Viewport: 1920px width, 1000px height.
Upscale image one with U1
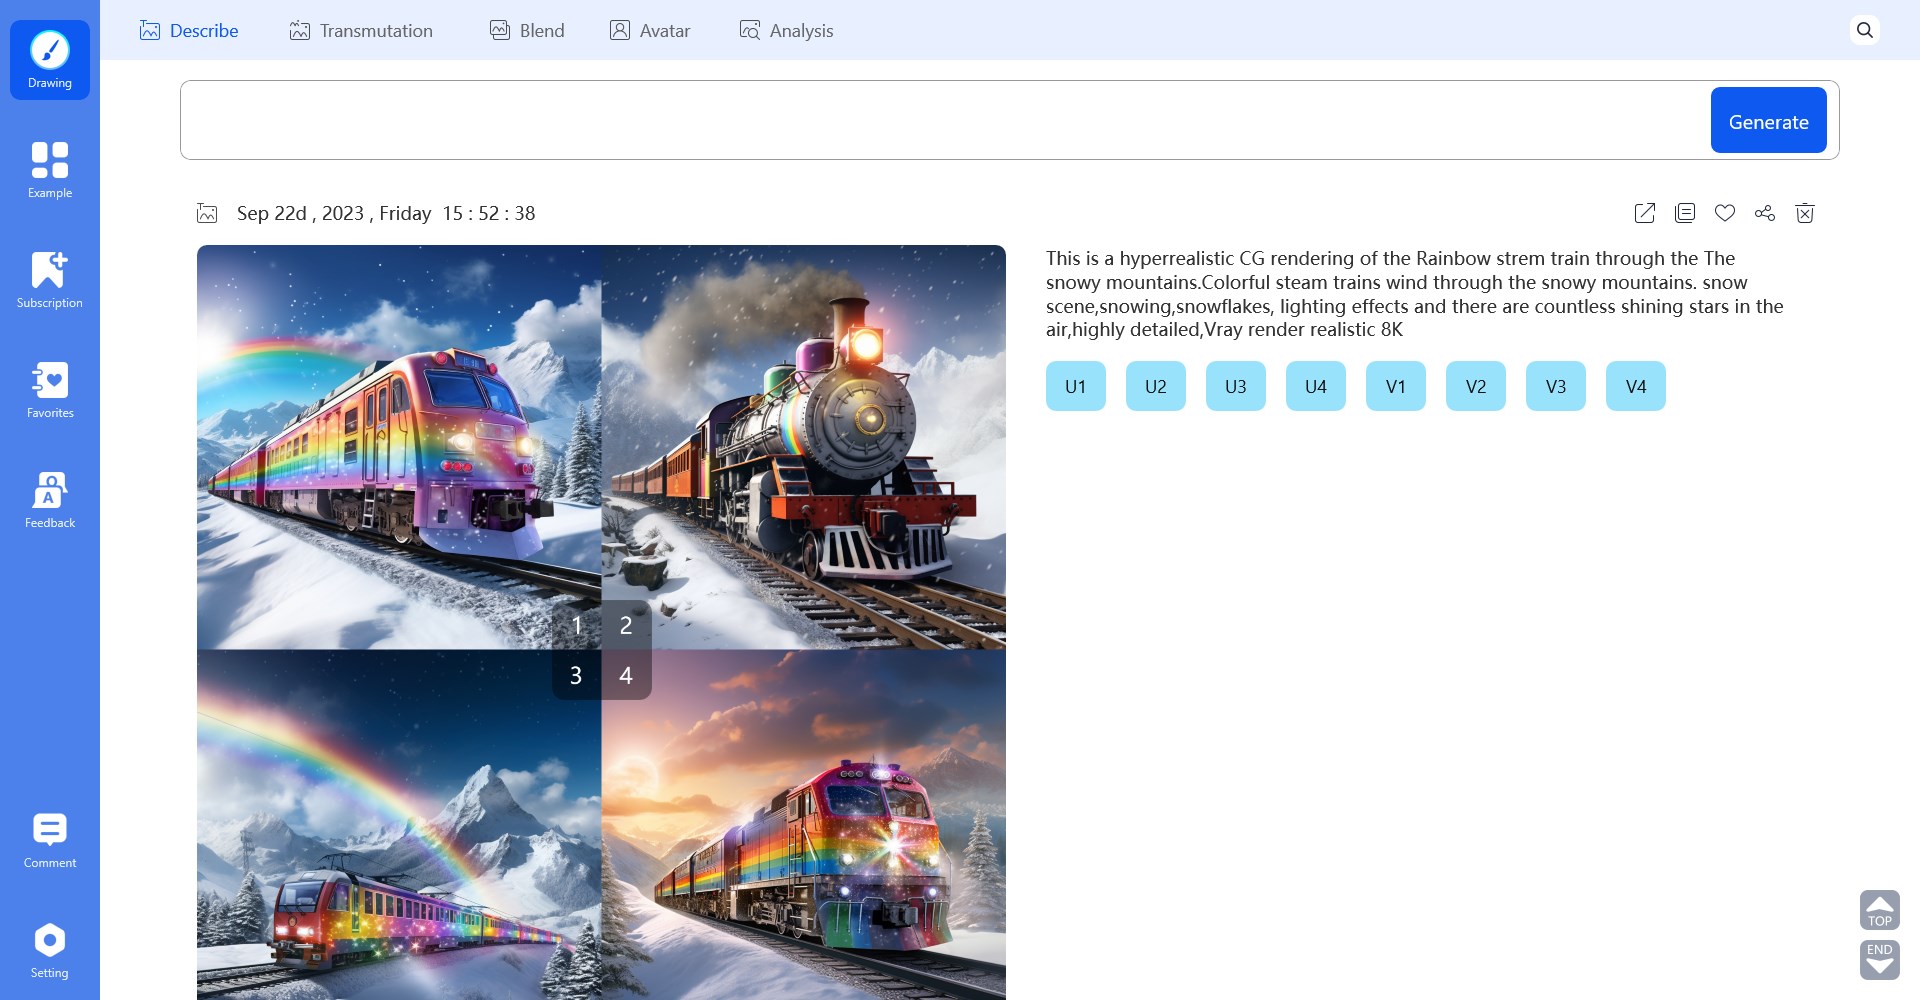click(1076, 386)
